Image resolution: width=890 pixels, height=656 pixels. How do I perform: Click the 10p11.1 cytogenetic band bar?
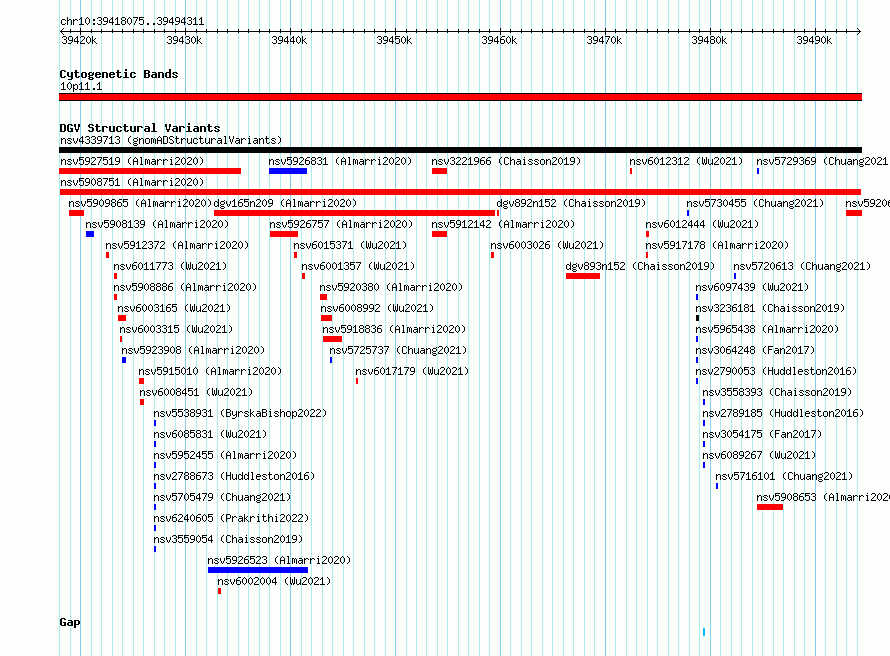pyautogui.click(x=460, y=97)
